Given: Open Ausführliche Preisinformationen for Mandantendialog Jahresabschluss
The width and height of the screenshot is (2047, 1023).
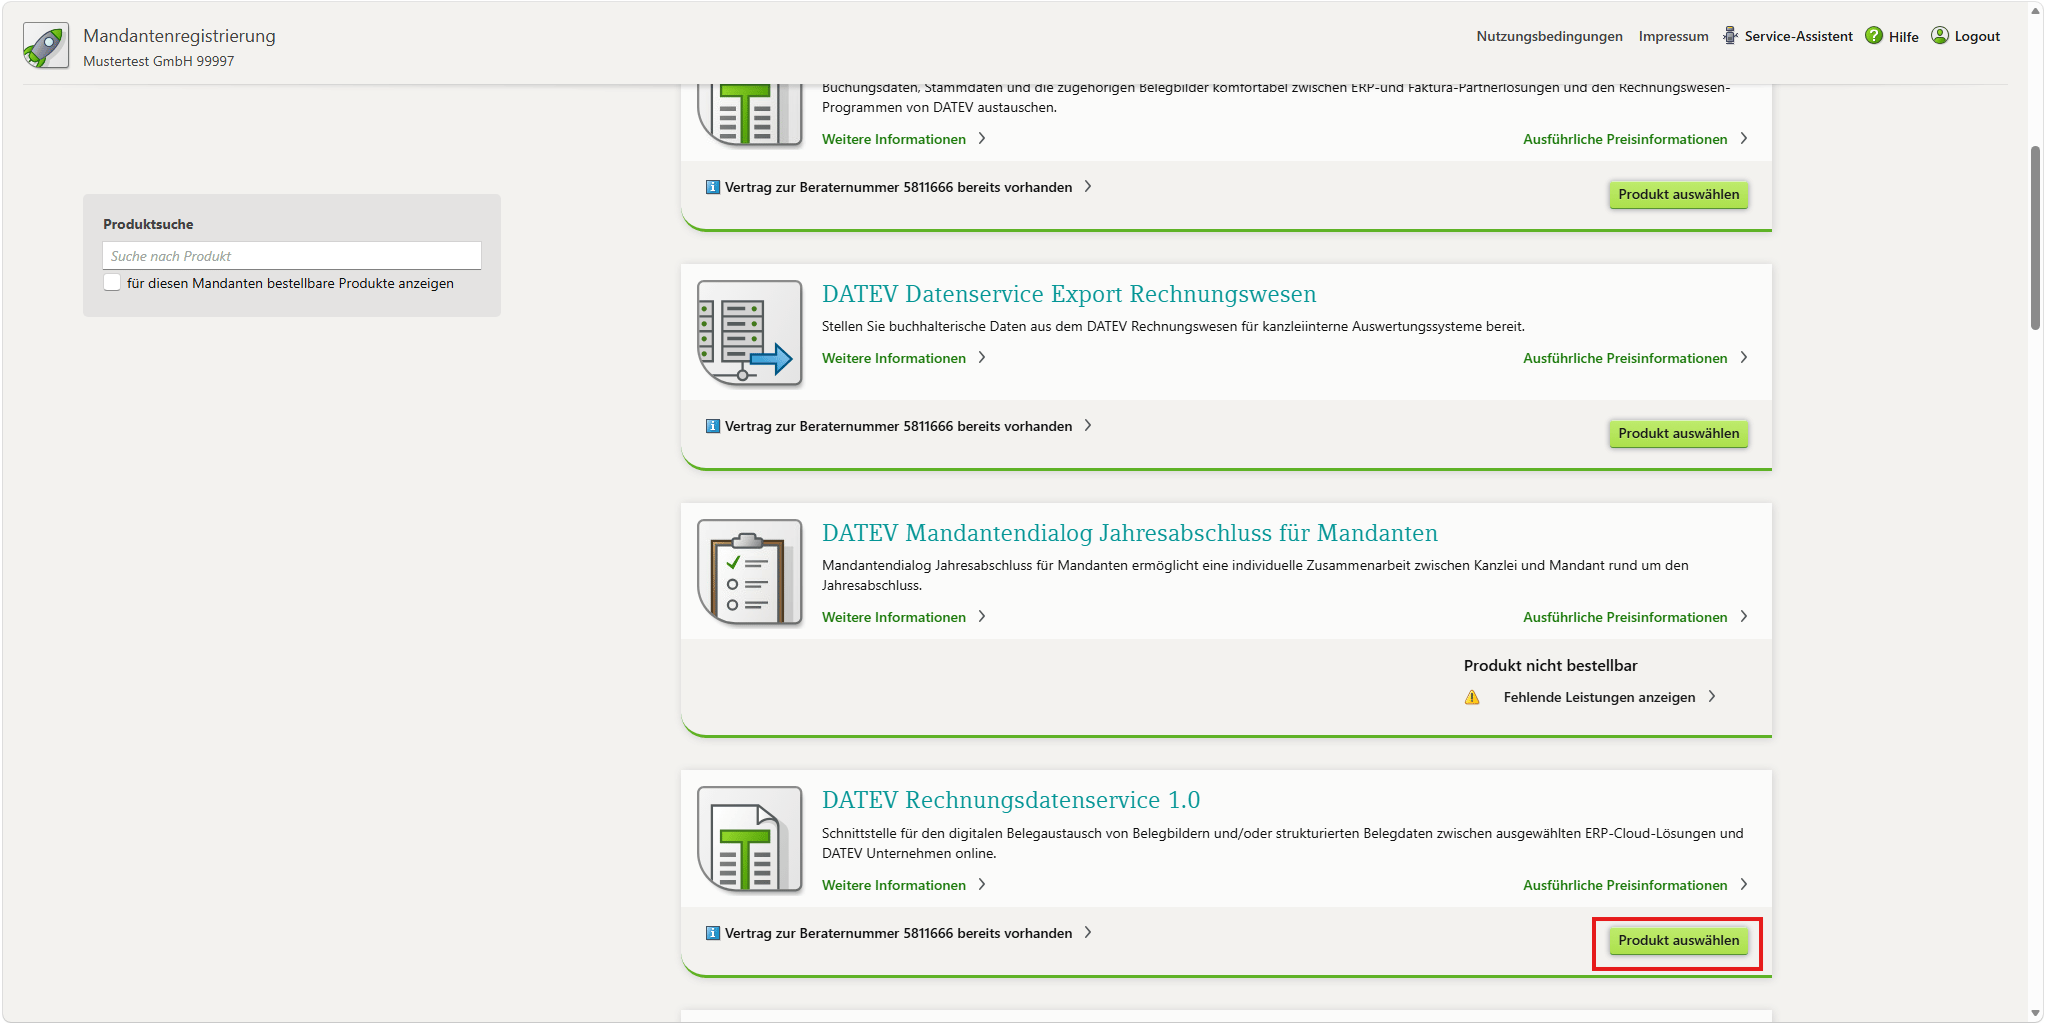Looking at the screenshot, I should [x=1625, y=617].
